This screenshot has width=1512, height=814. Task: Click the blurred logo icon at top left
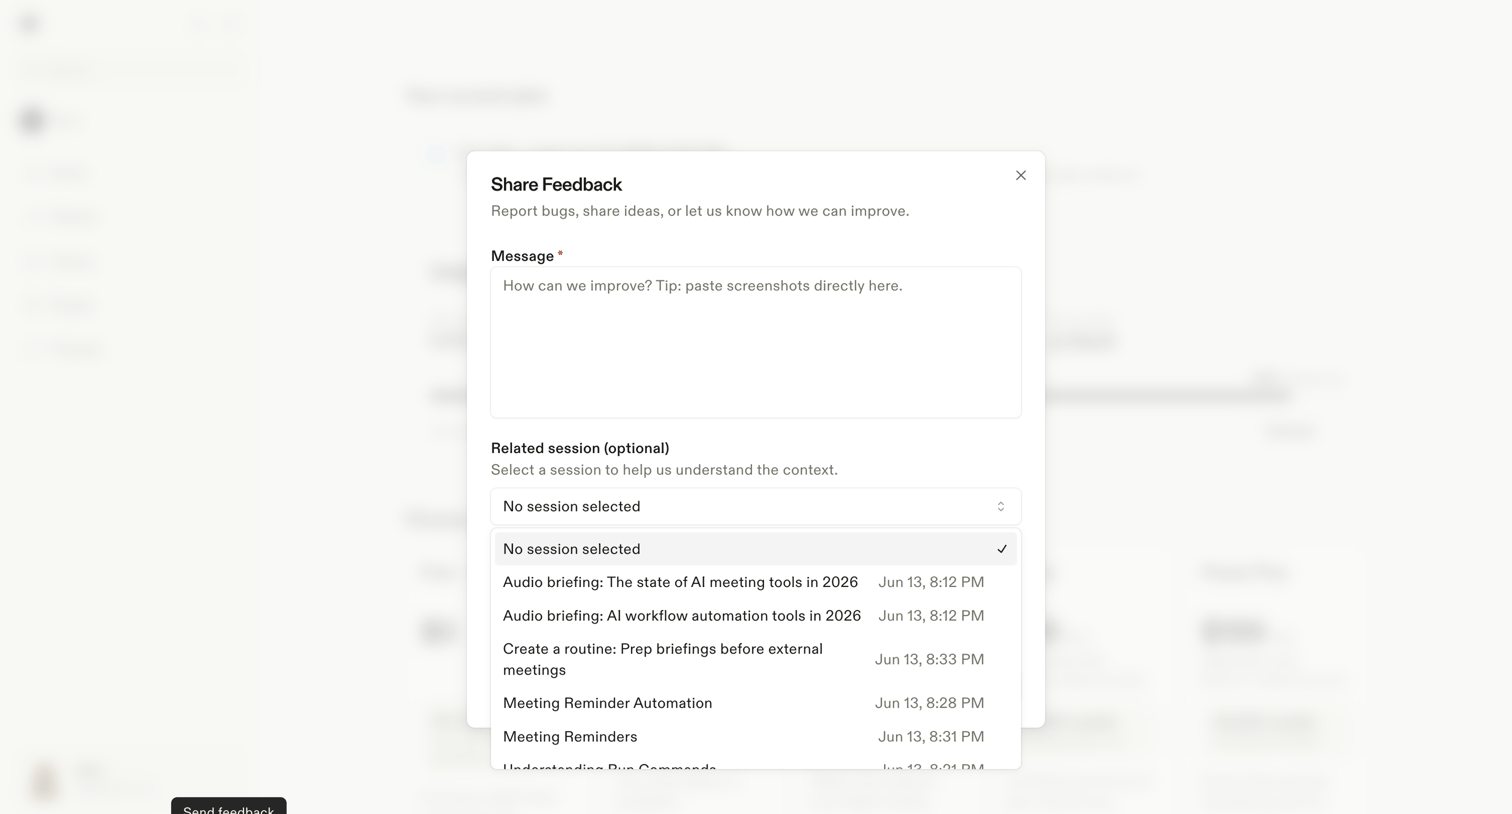coord(30,23)
